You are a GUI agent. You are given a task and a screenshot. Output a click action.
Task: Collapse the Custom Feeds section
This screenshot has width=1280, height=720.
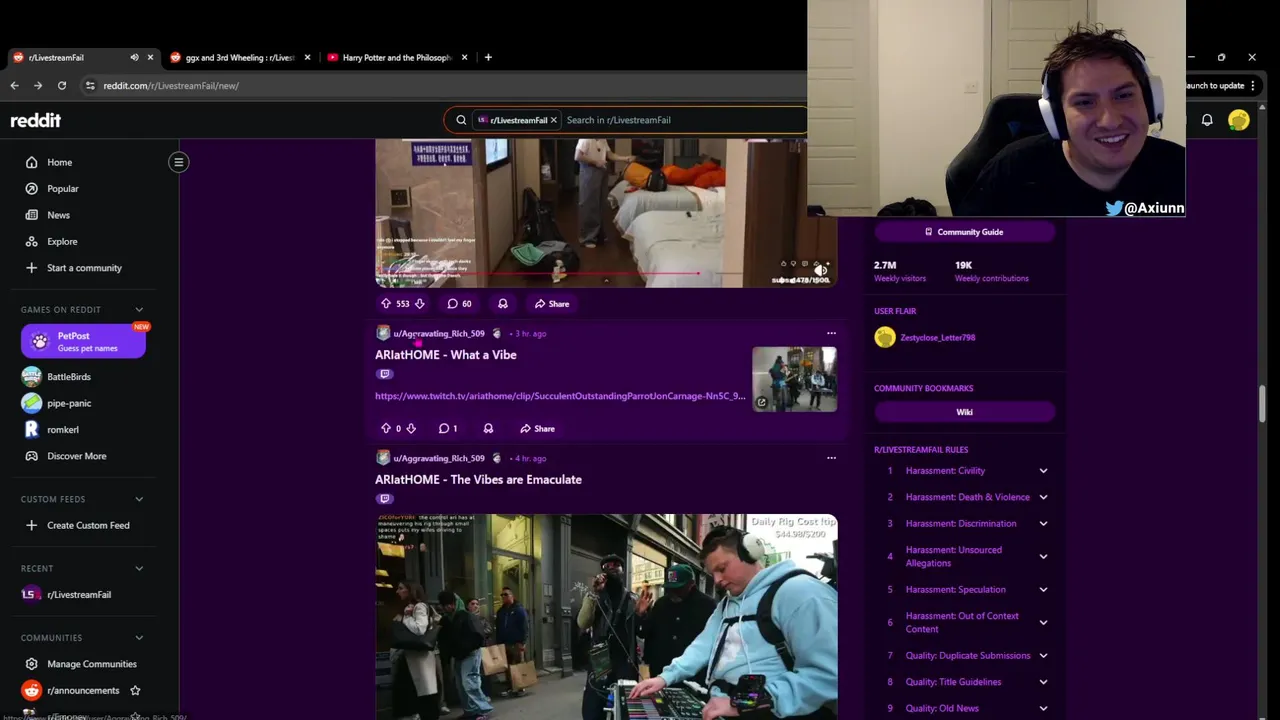[x=139, y=499]
